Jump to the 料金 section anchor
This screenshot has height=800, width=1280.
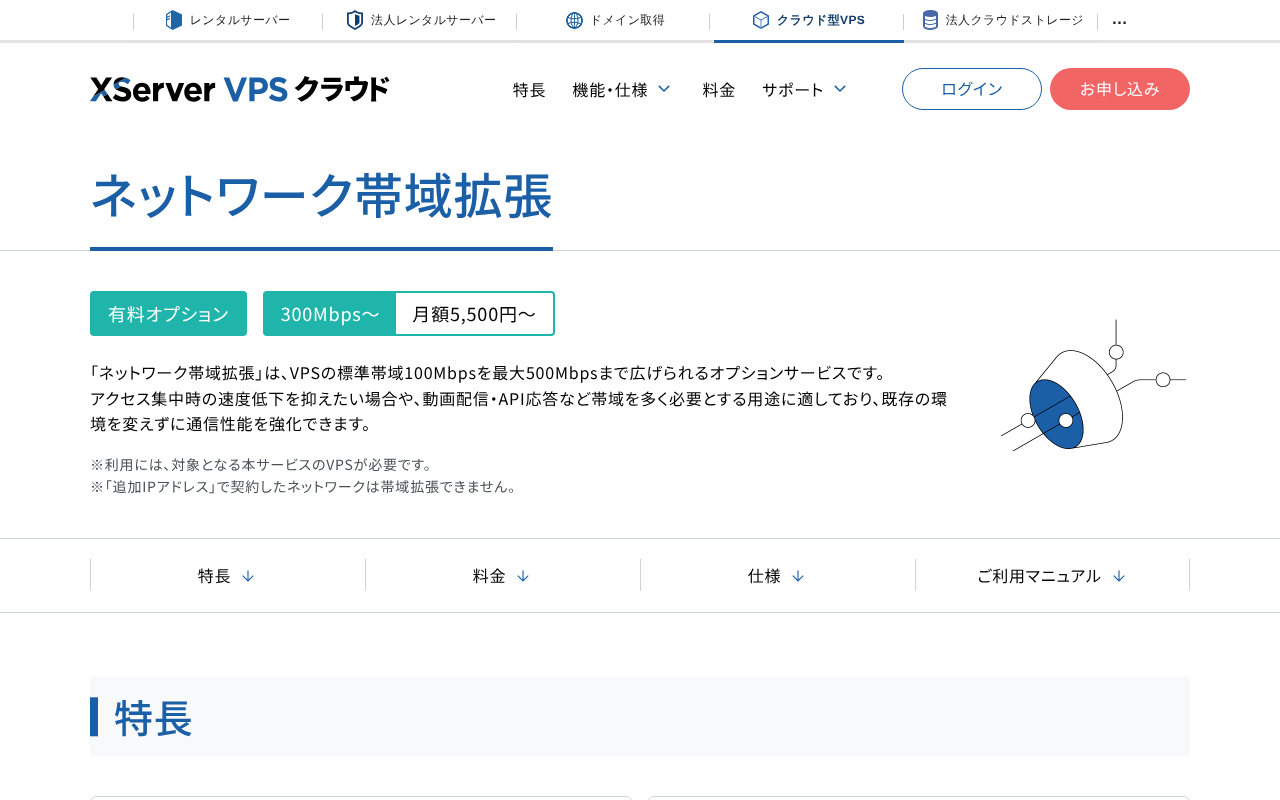[x=503, y=576]
